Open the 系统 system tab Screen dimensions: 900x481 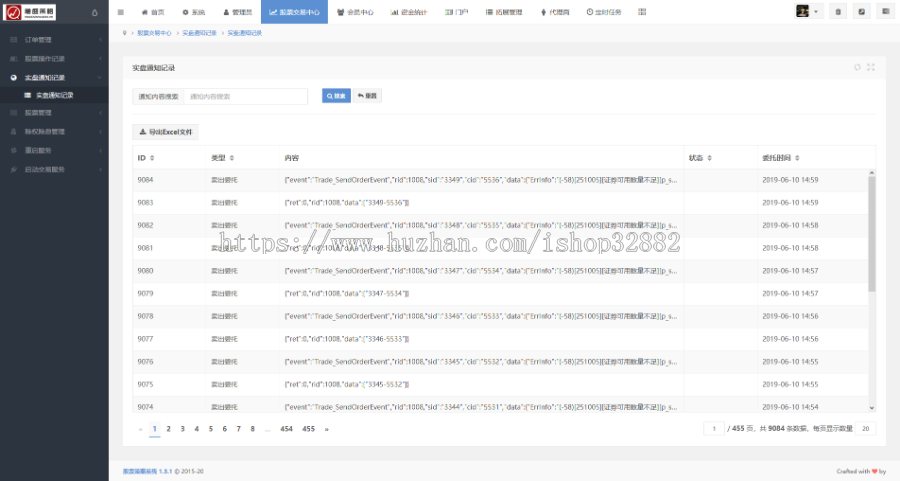(x=194, y=12)
